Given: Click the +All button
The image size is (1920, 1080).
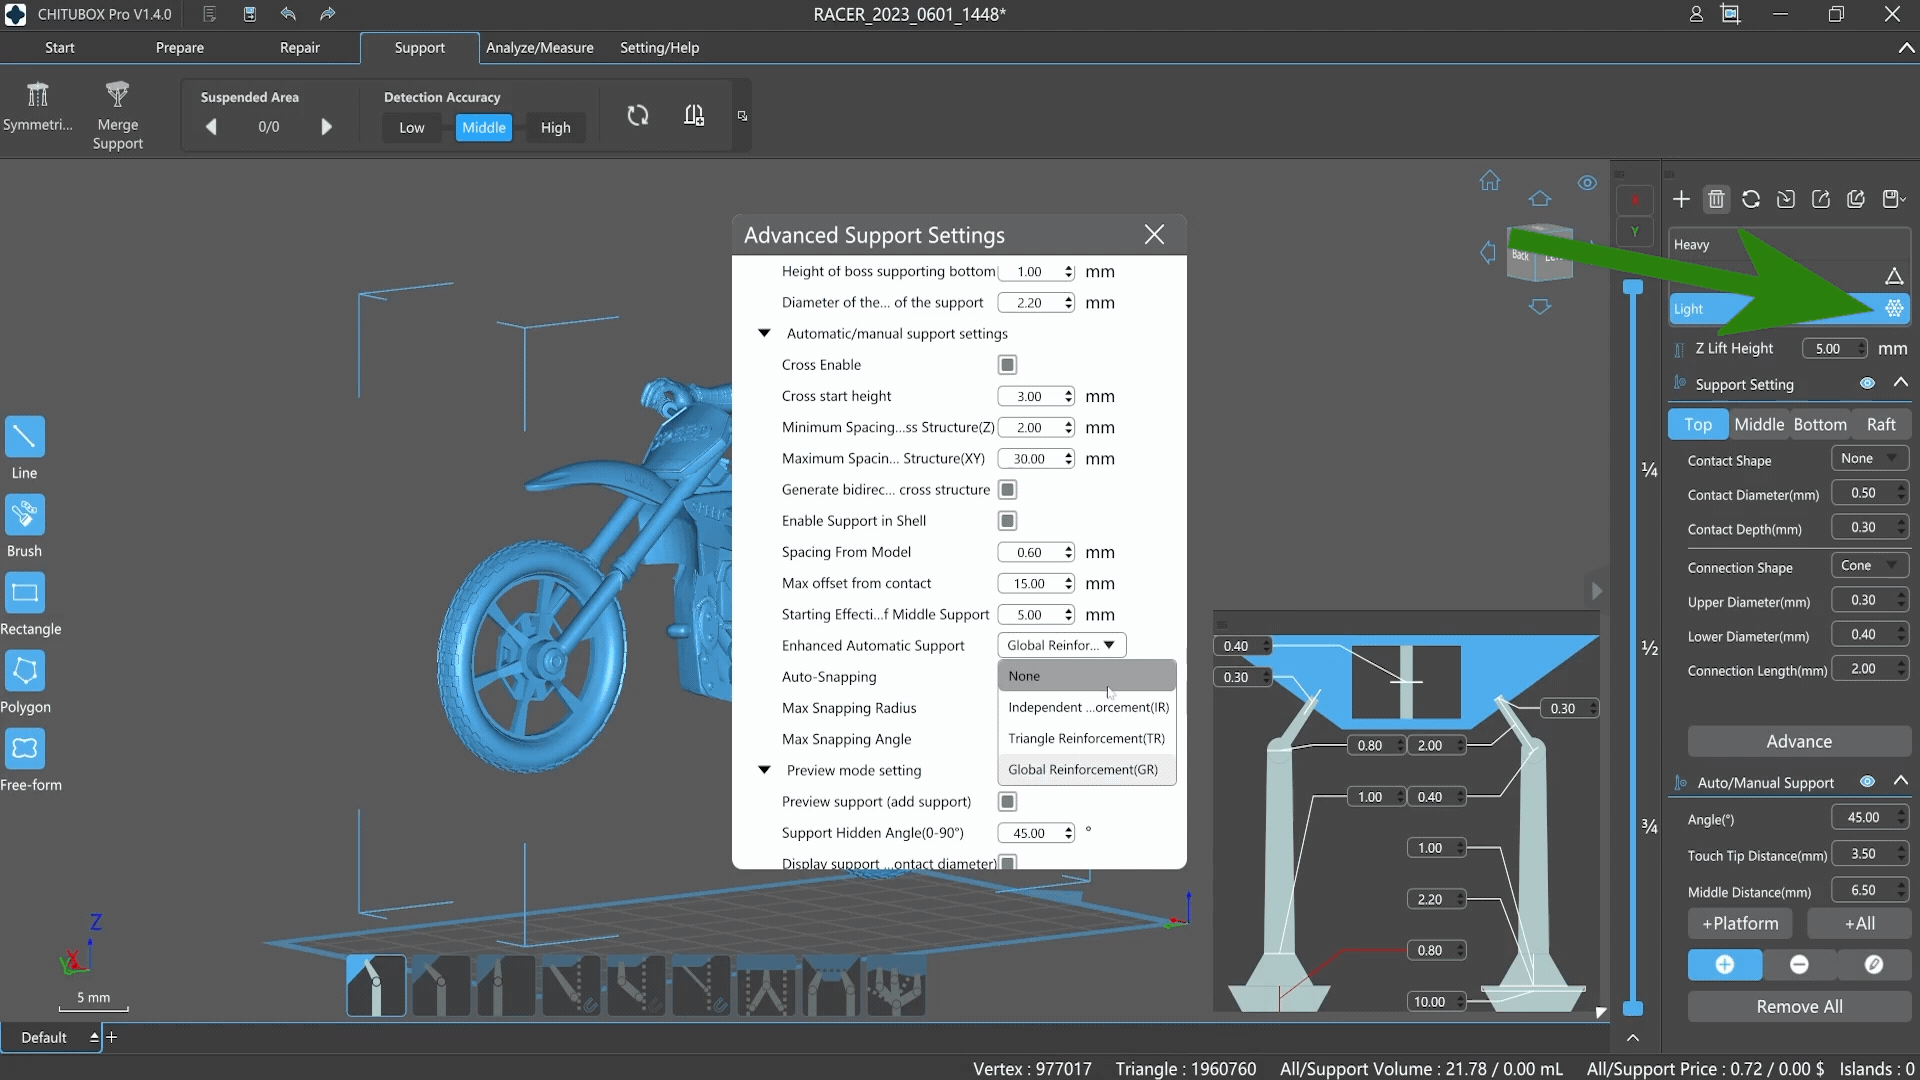Looking at the screenshot, I should 1860,923.
